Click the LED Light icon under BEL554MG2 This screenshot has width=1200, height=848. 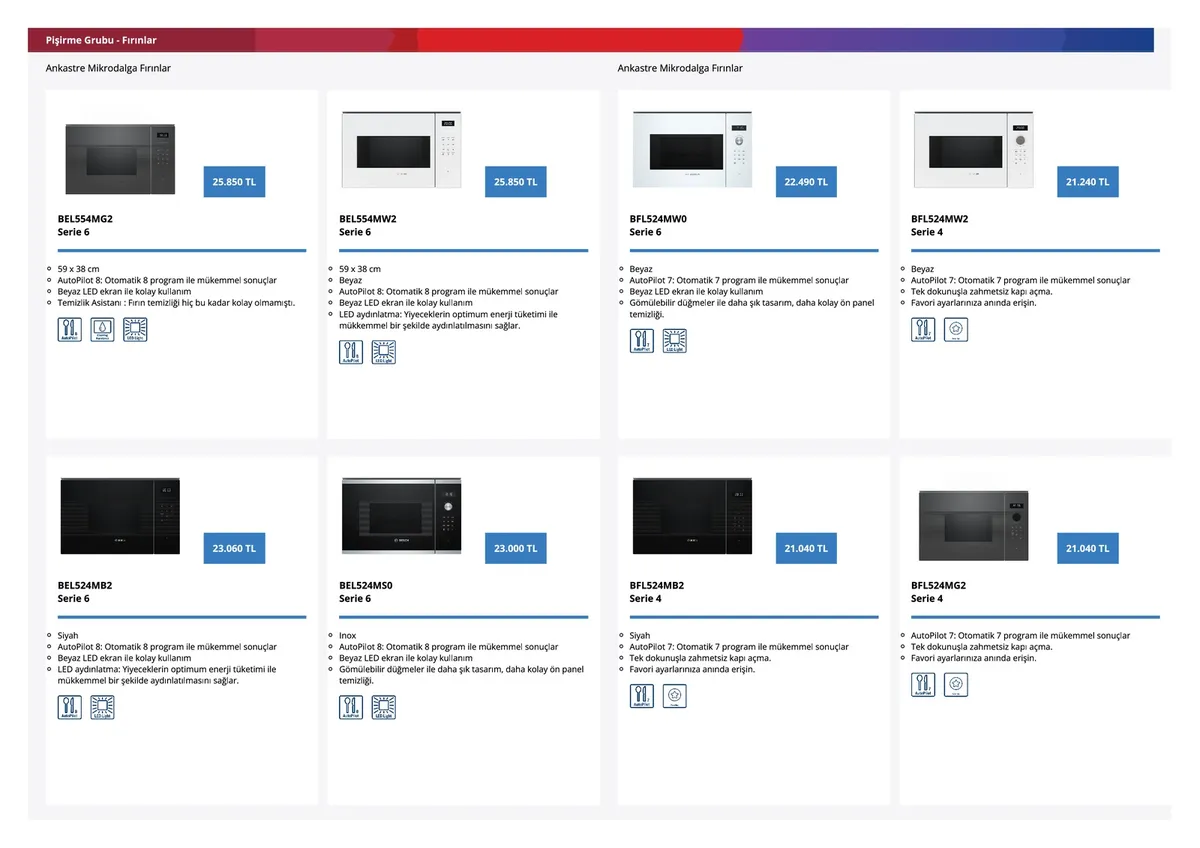[135, 330]
